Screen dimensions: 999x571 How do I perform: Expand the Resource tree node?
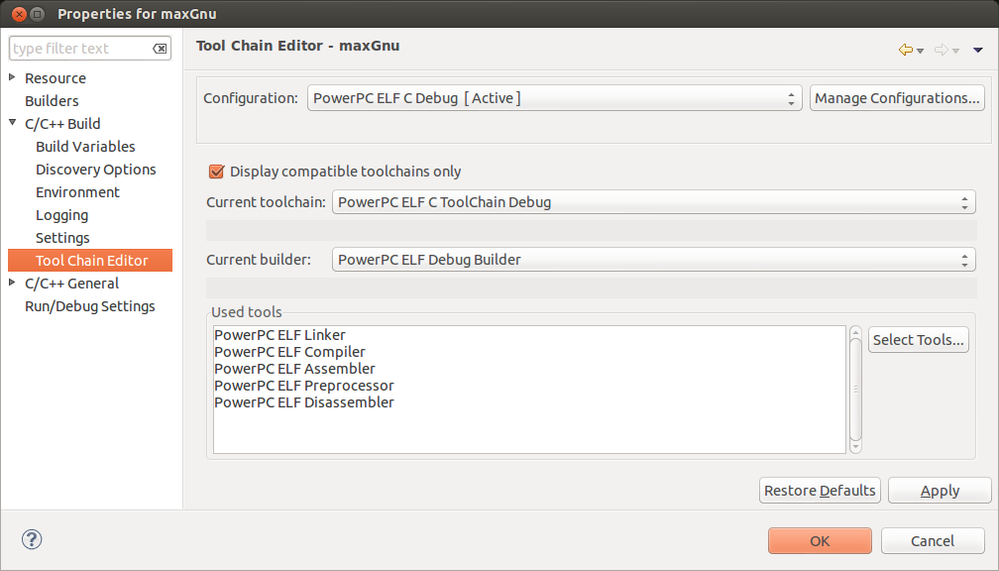pos(12,78)
